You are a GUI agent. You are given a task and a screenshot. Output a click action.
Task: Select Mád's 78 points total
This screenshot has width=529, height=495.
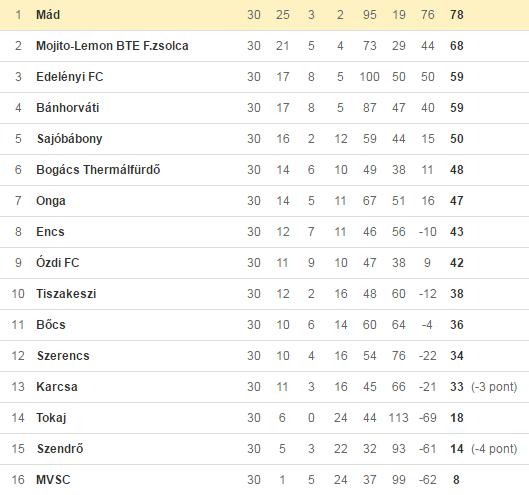click(457, 15)
